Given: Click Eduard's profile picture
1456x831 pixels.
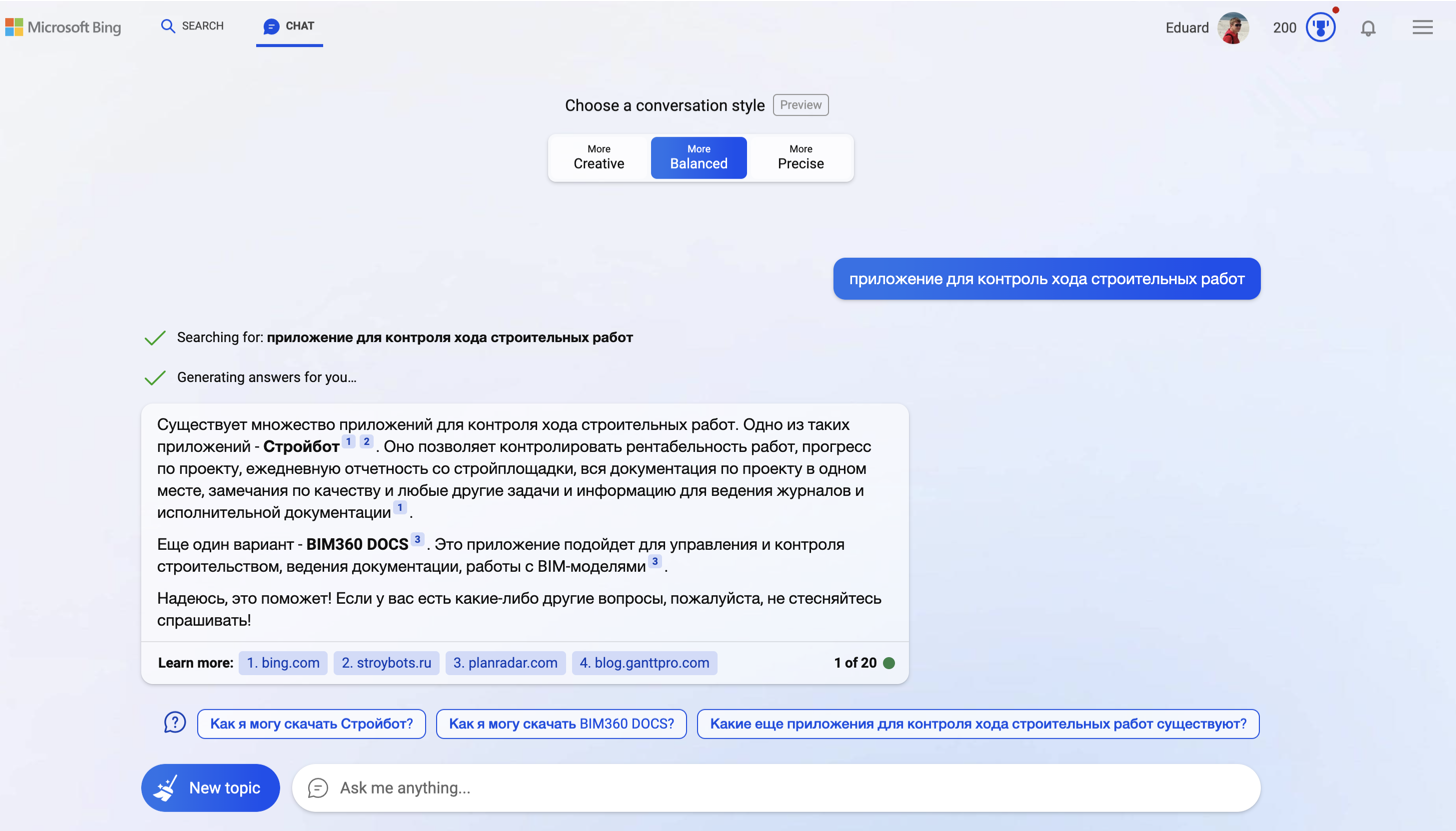Looking at the screenshot, I should 1233,27.
